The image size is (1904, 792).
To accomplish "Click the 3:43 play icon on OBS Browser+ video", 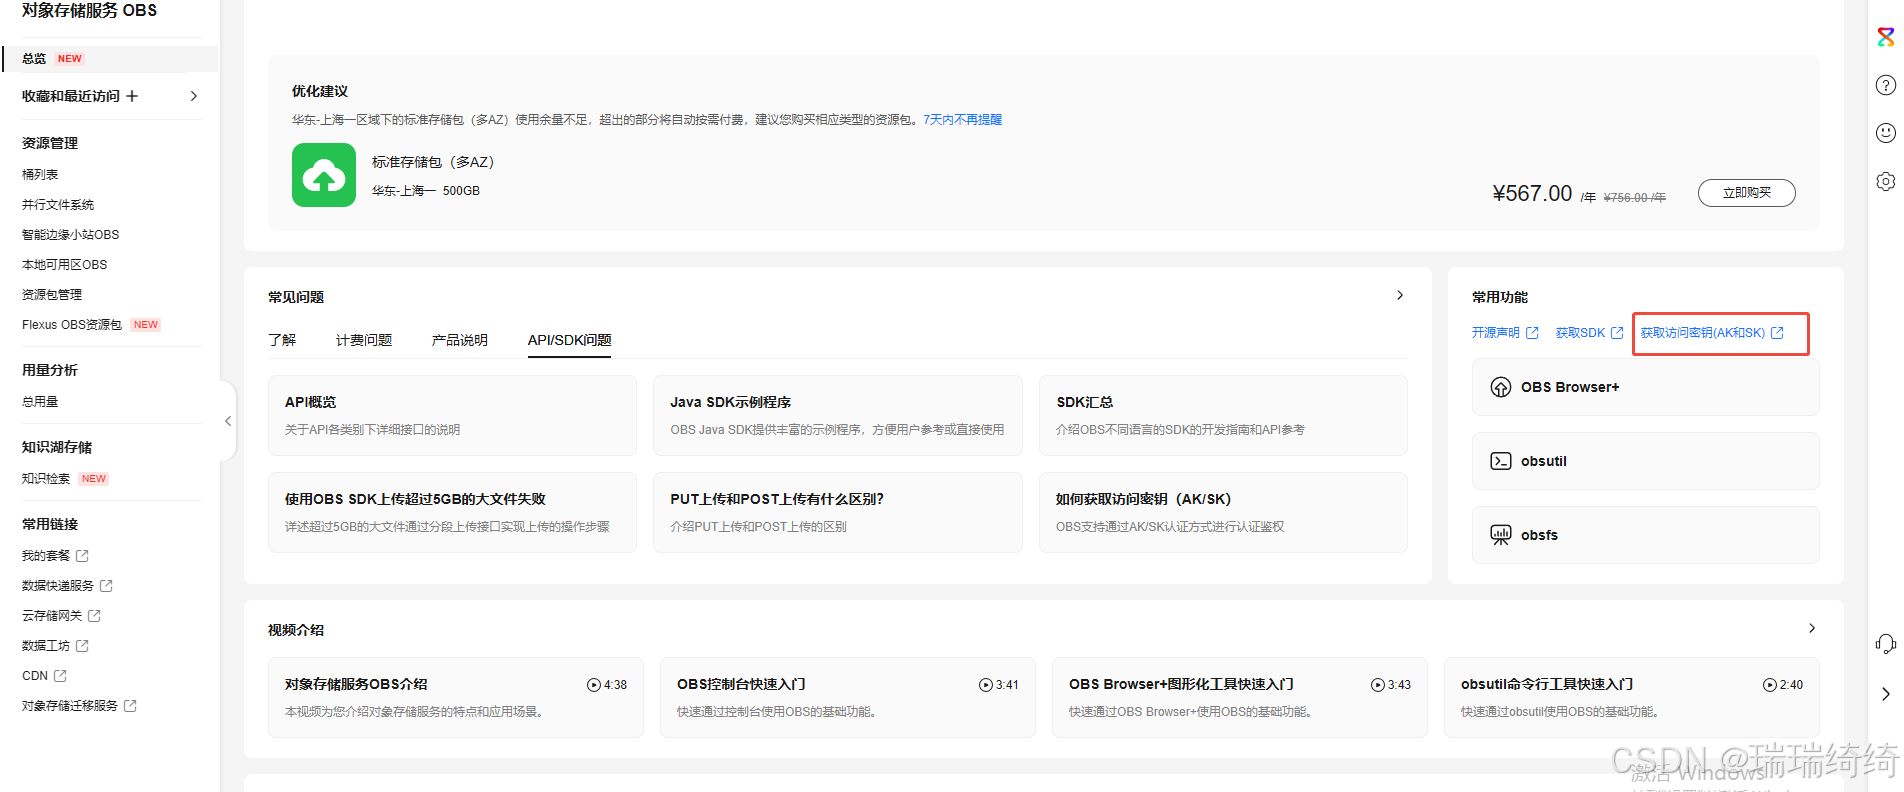I will pos(1378,685).
